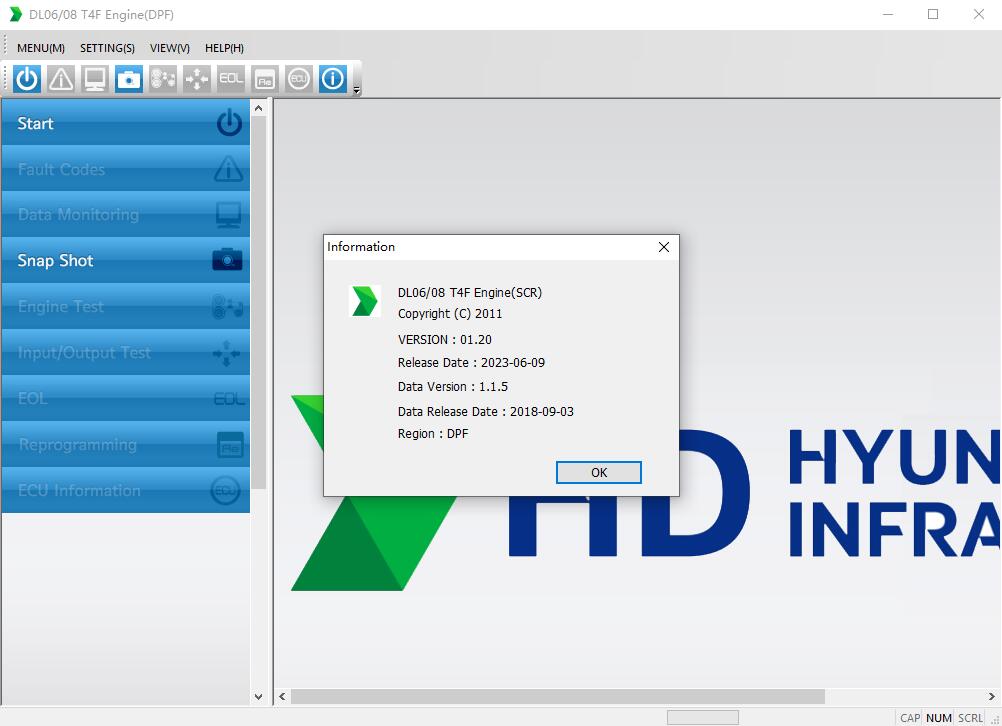Screen dimensions: 1002x726
Task: Select Fault Codes in the sidebar
Action: click(x=126, y=169)
